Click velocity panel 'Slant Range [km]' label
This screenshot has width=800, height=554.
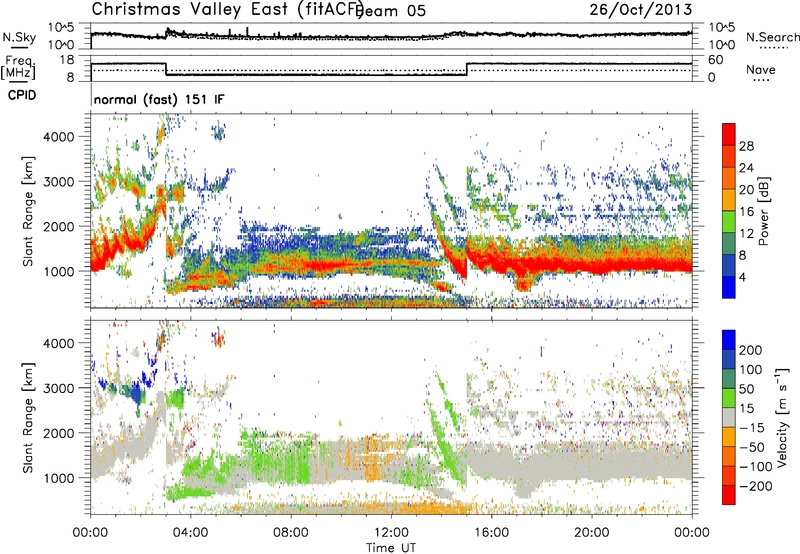coord(28,418)
